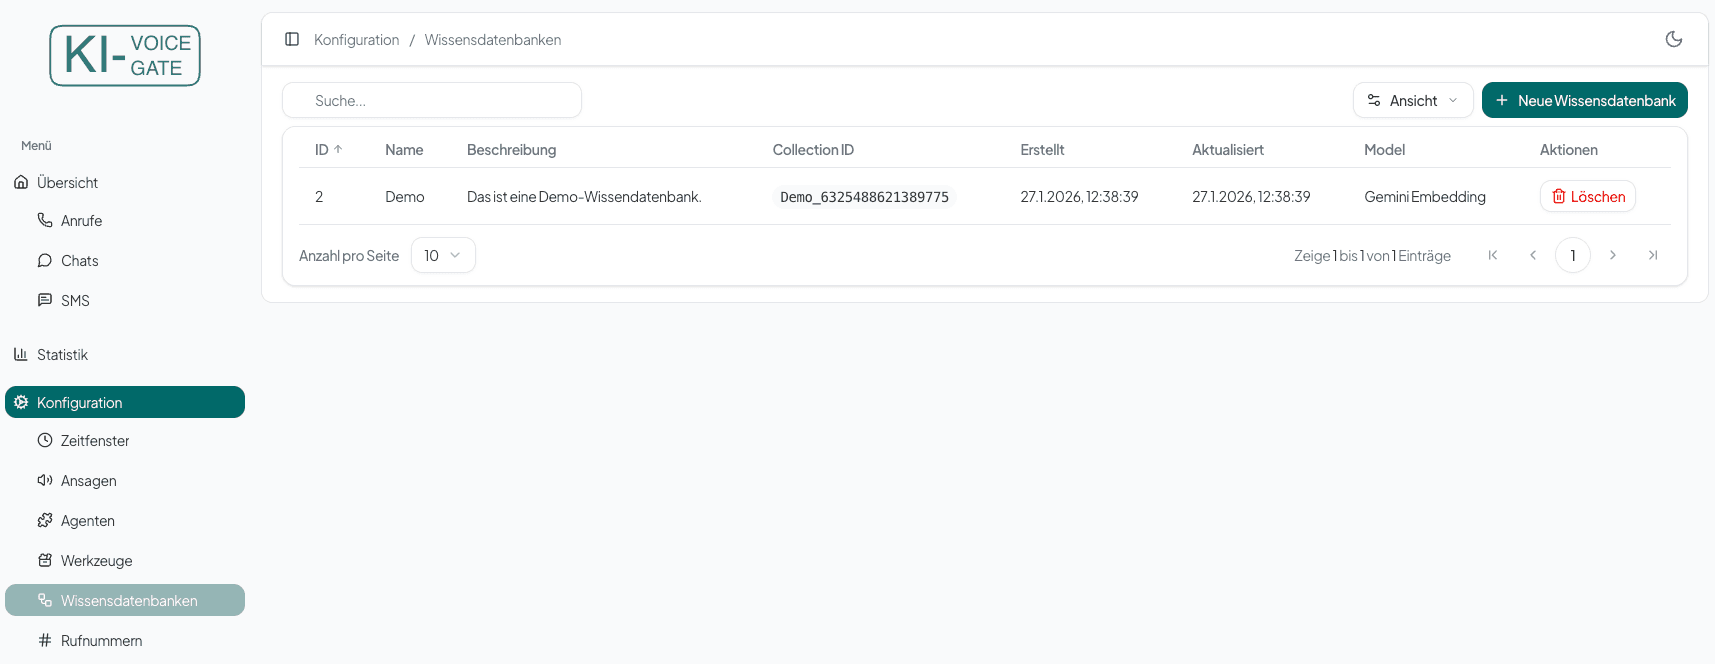Click the Gemini Embedding model cell
Screen dimensions: 1715x664
tap(1425, 196)
